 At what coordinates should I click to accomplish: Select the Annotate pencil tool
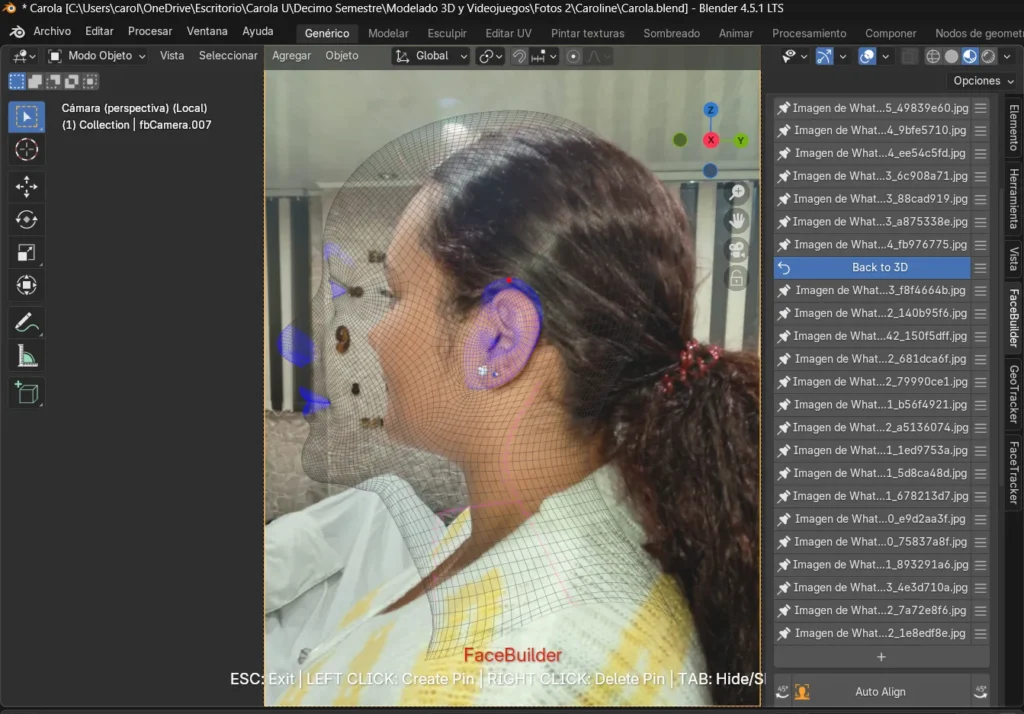[x=27, y=323]
